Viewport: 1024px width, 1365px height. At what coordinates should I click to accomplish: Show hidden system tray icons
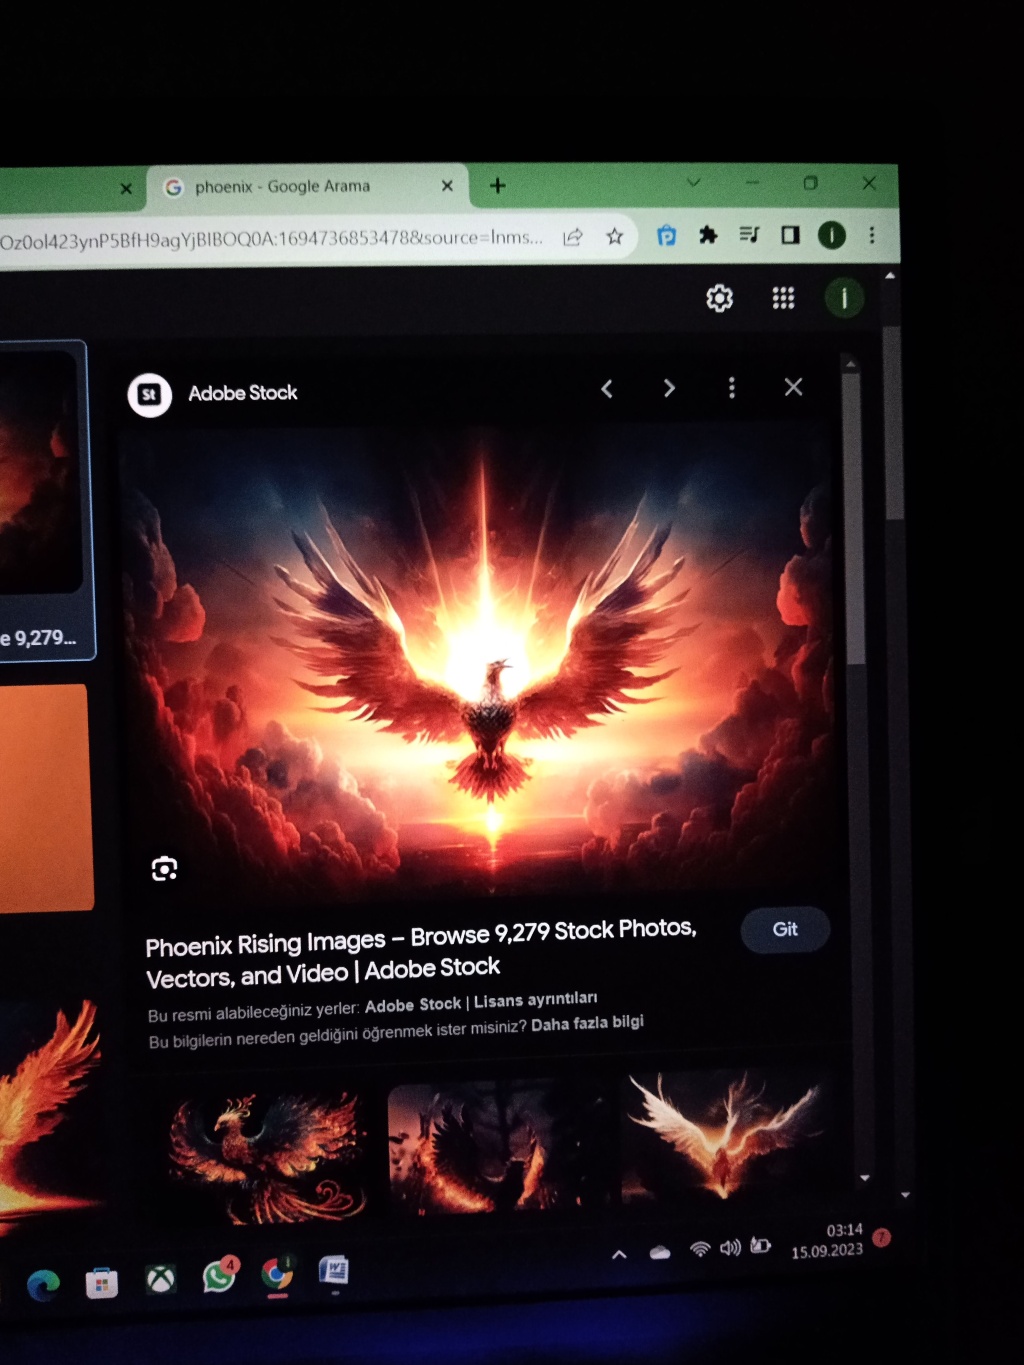(x=620, y=1254)
